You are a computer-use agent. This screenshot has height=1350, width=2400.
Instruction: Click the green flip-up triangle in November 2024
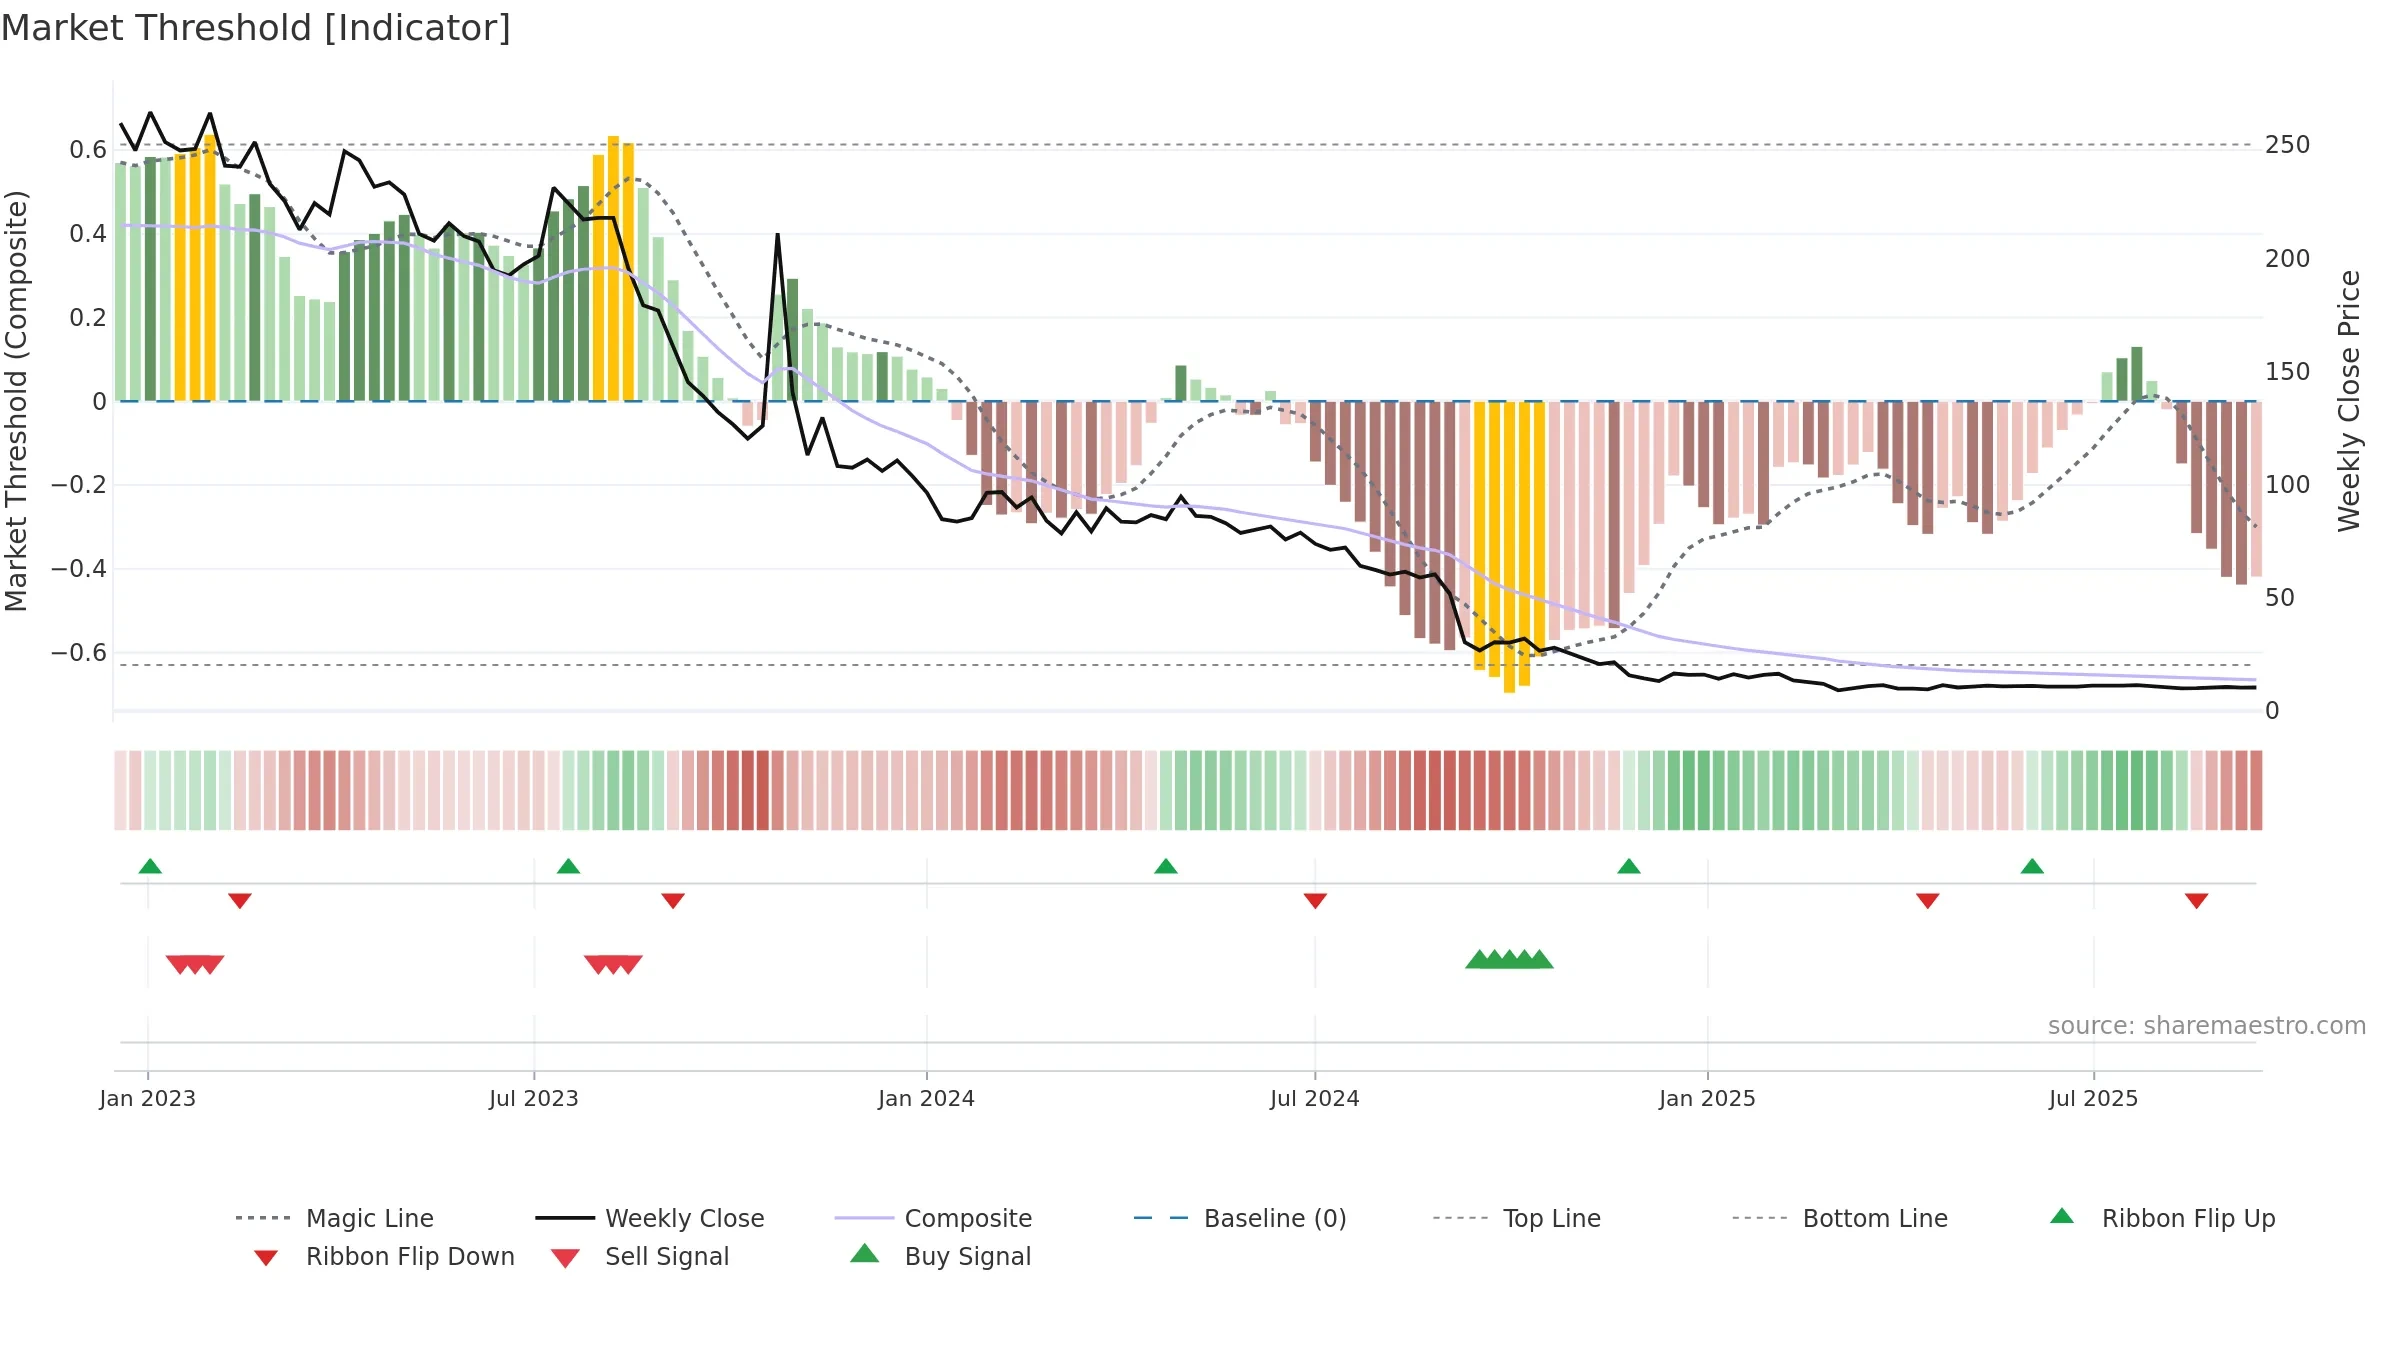(1629, 866)
